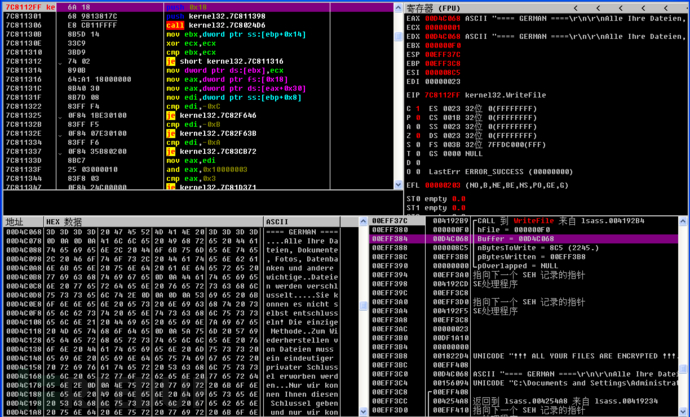Select the EBP register value 00EFF3C8

coord(443,63)
